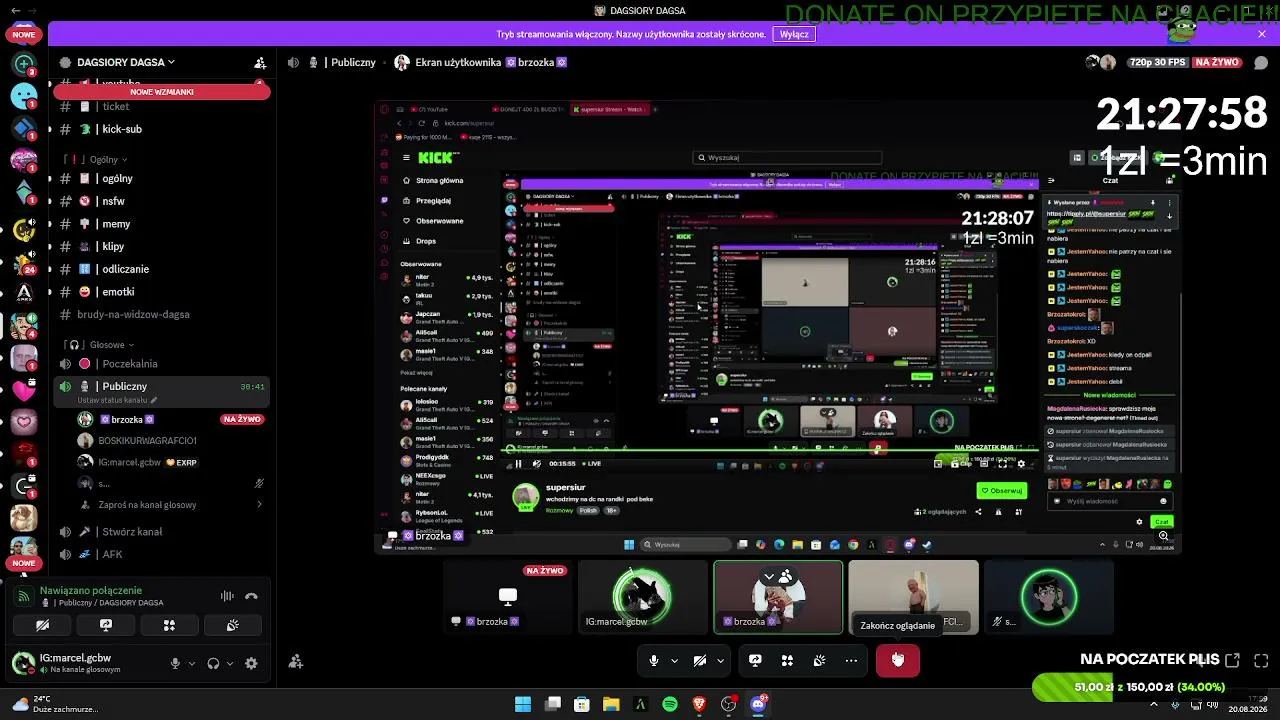Pop out the stream into a separate window
1280x720 pixels.
point(1232,660)
